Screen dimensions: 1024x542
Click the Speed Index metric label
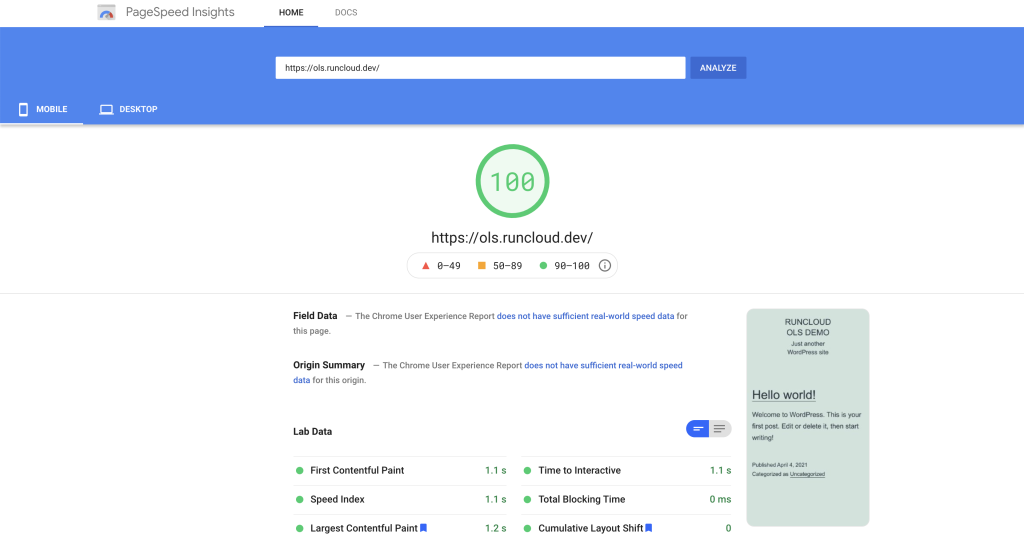[x=337, y=499]
